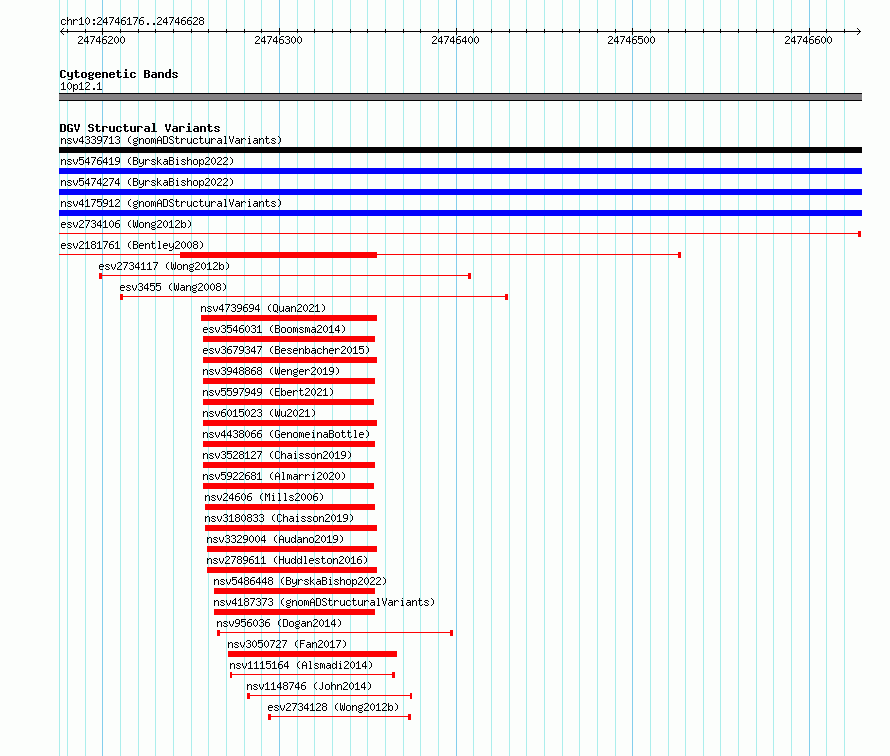Click the esv3455 thin red line
The height and width of the screenshot is (756, 890).
(314, 297)
